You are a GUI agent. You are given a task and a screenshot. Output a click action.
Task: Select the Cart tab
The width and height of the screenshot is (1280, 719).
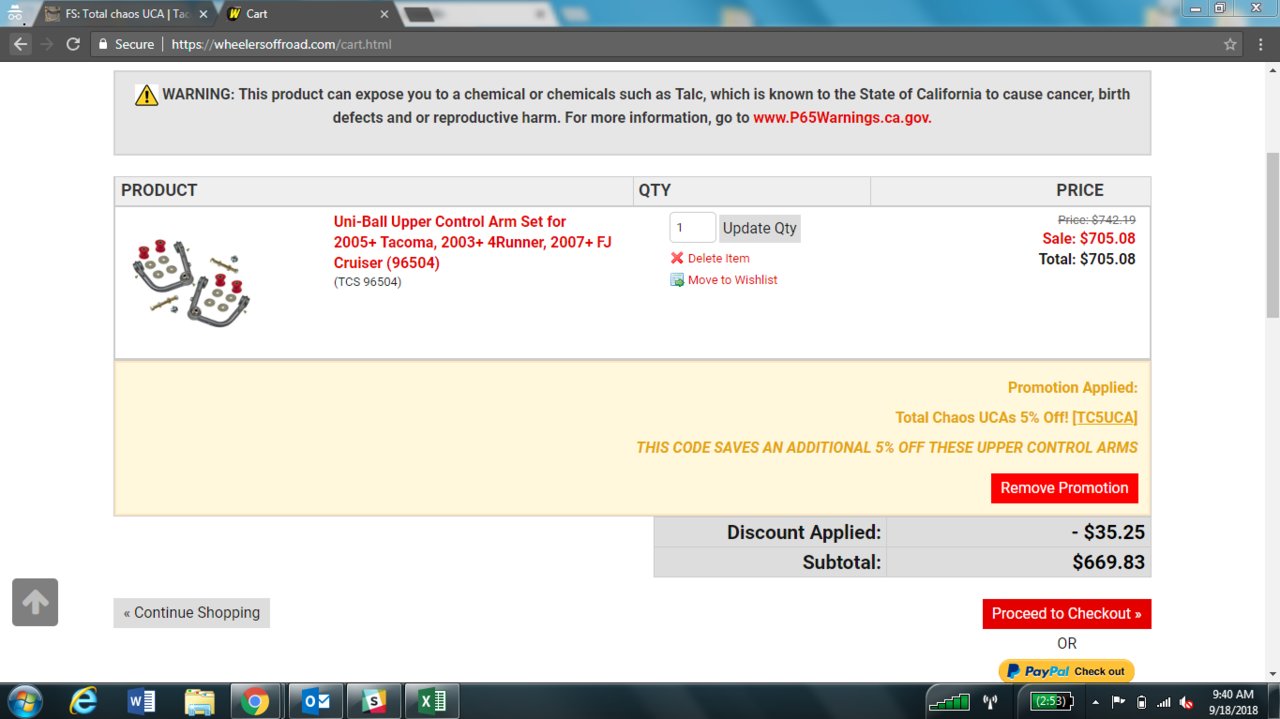[x=305, y=14]
